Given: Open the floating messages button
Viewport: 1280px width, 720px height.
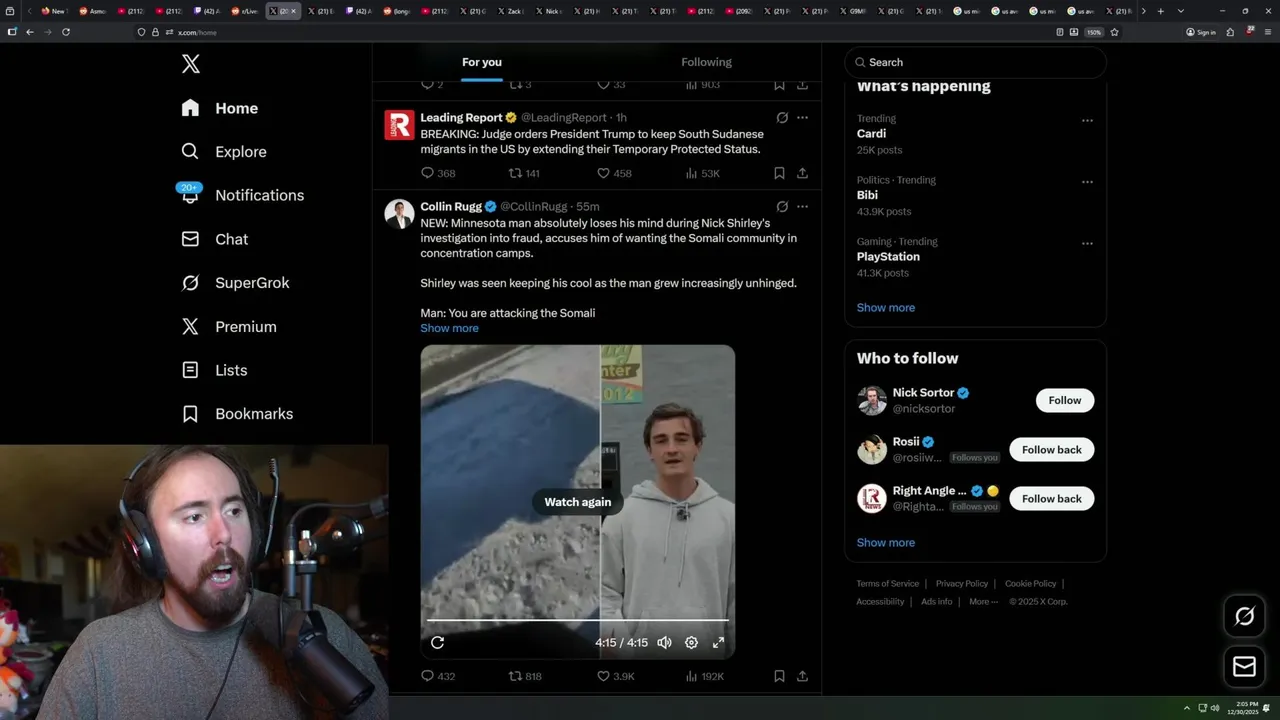Looking at the screenshot, I should click(x=1244, y=666).
